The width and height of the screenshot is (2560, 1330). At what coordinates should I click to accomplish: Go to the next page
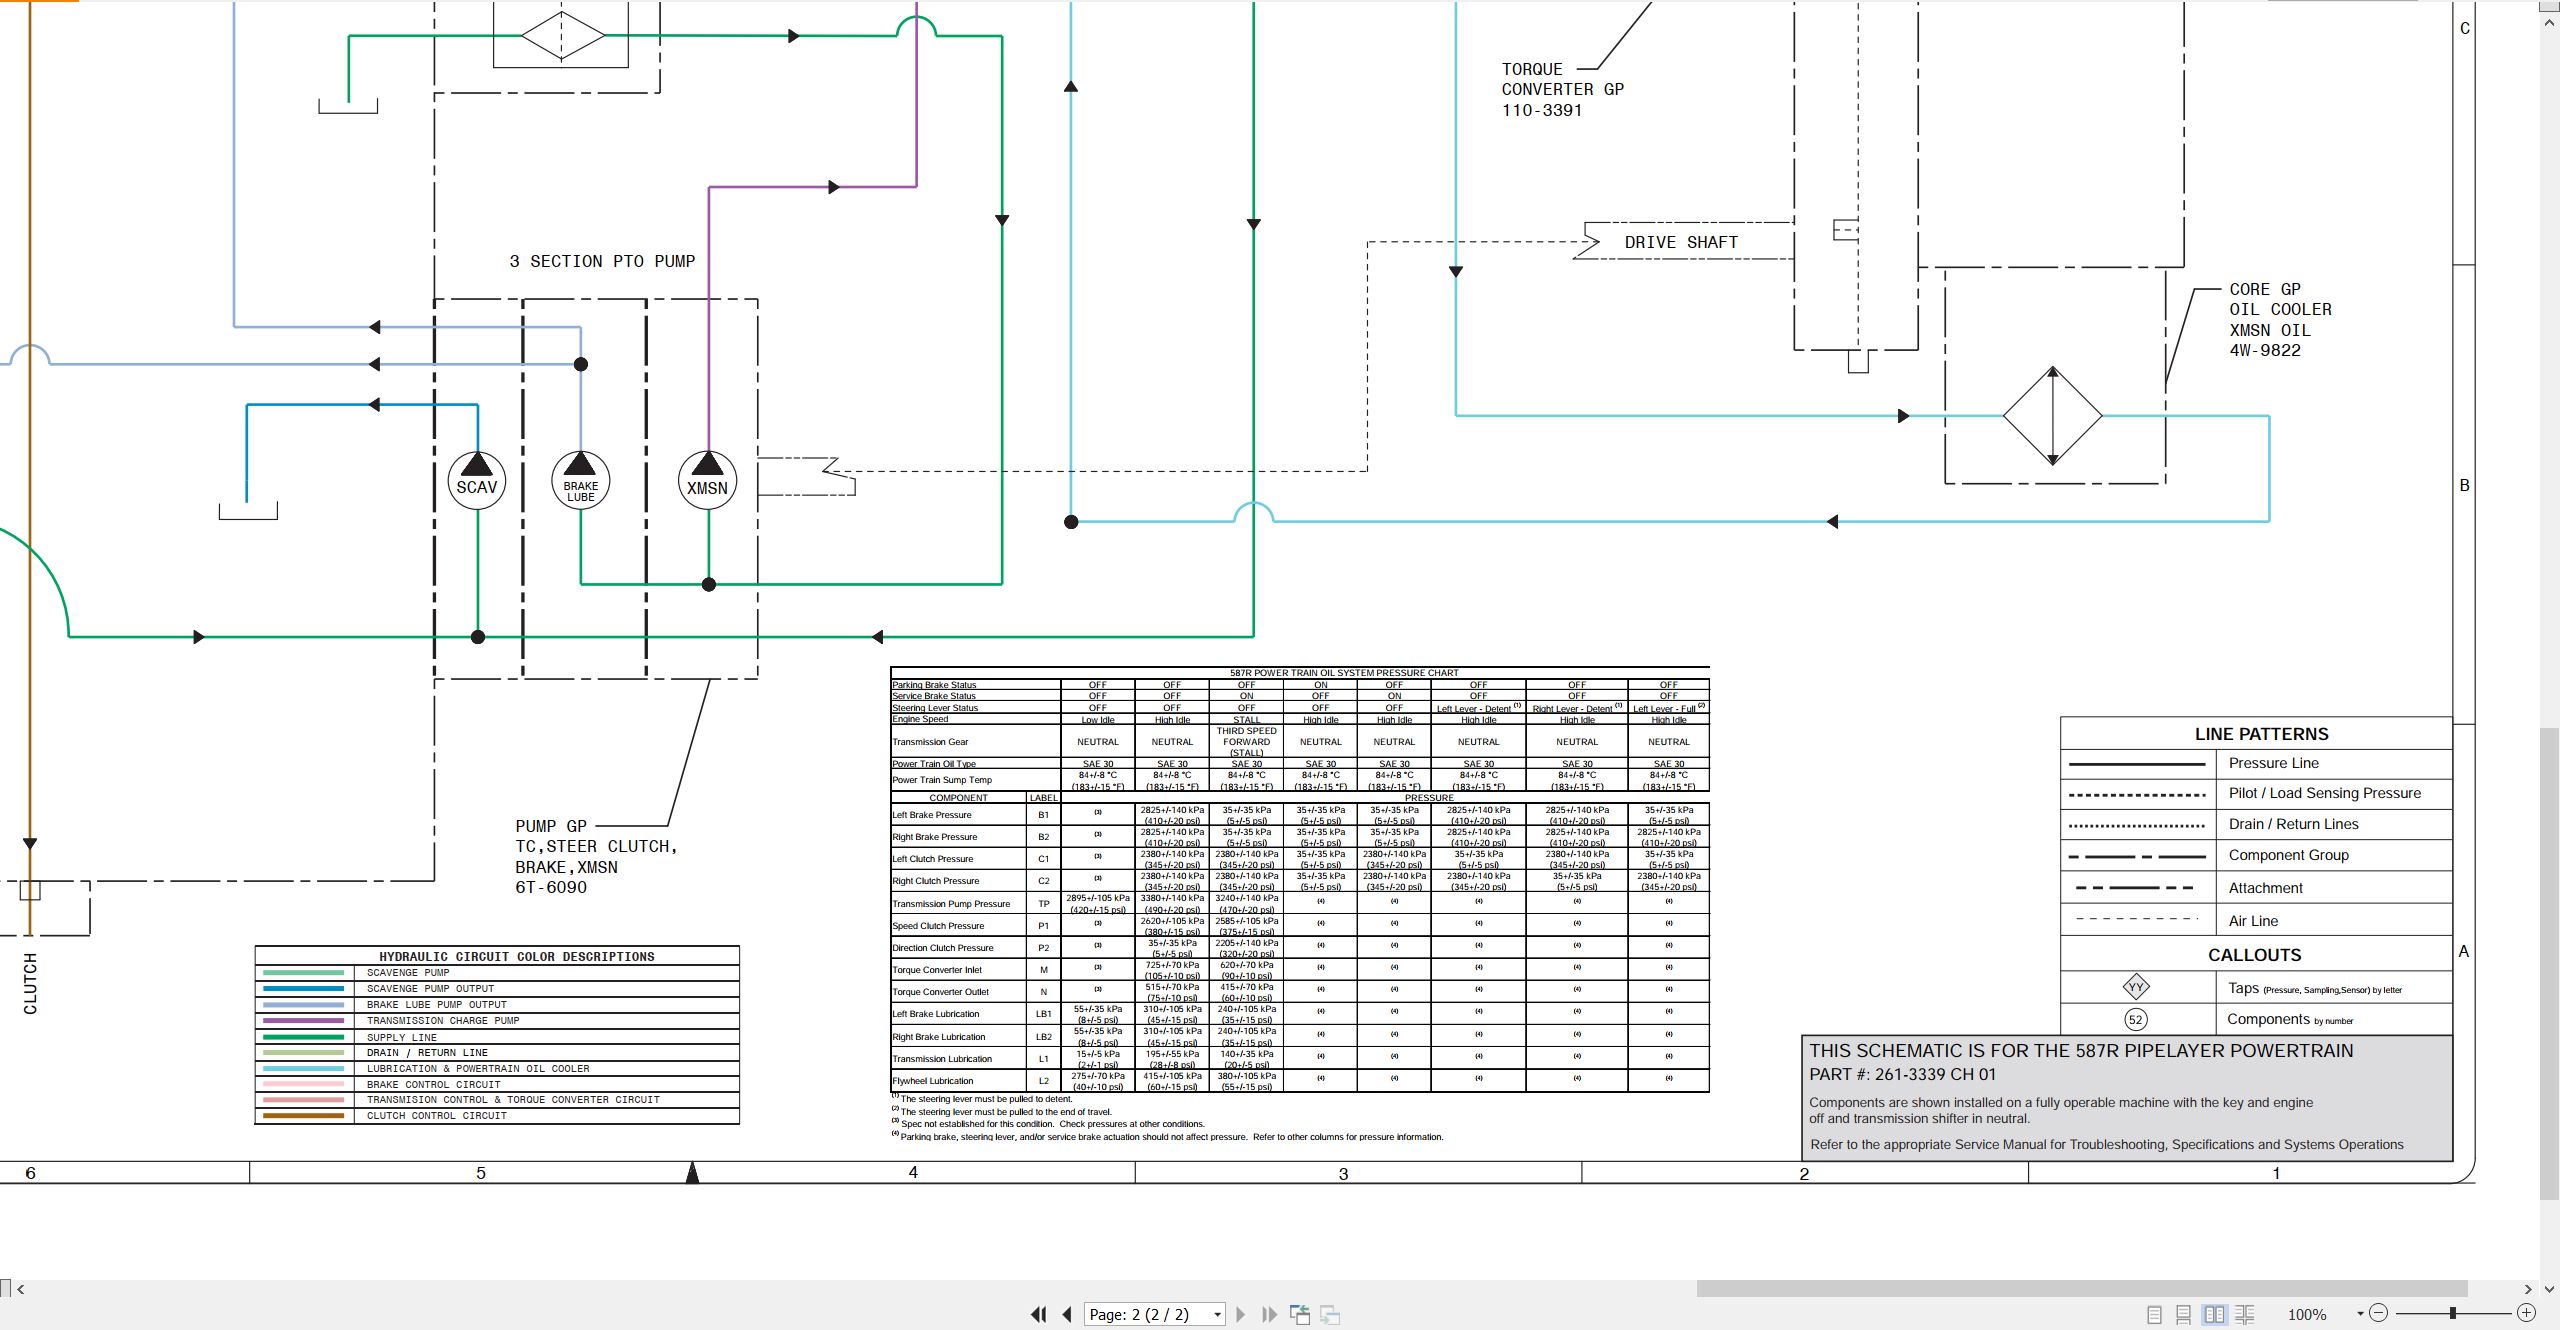[x=1241, y=1314]
